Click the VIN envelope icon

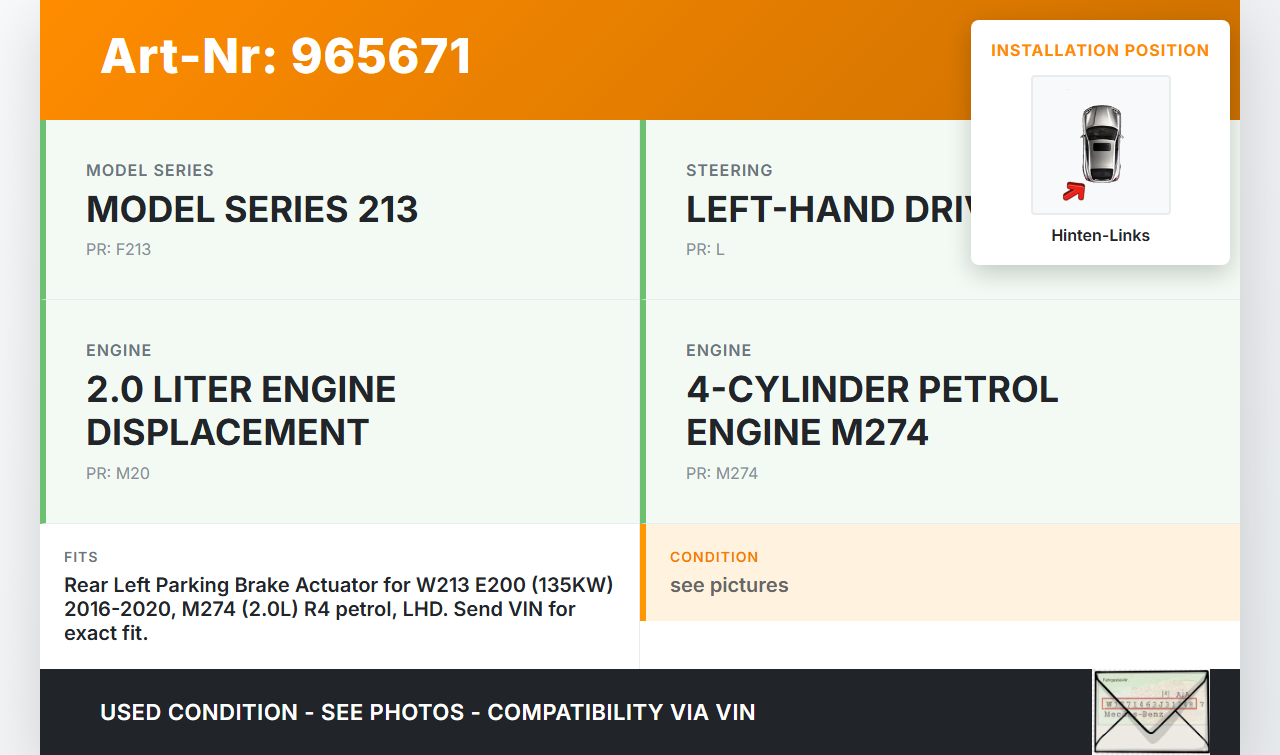1151,711
